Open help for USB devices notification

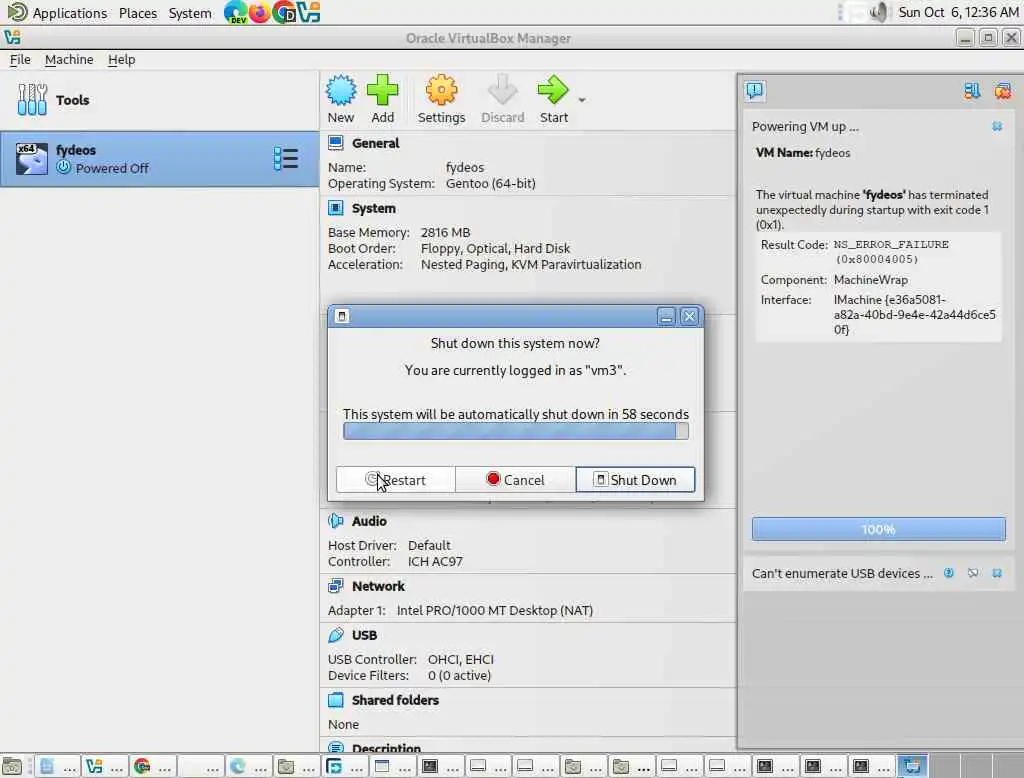click(949, 573)
